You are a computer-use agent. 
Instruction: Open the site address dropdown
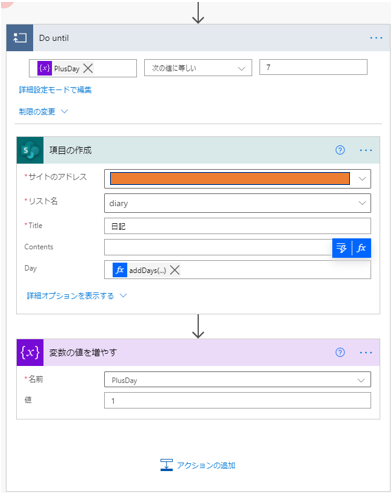pos(362,179)
